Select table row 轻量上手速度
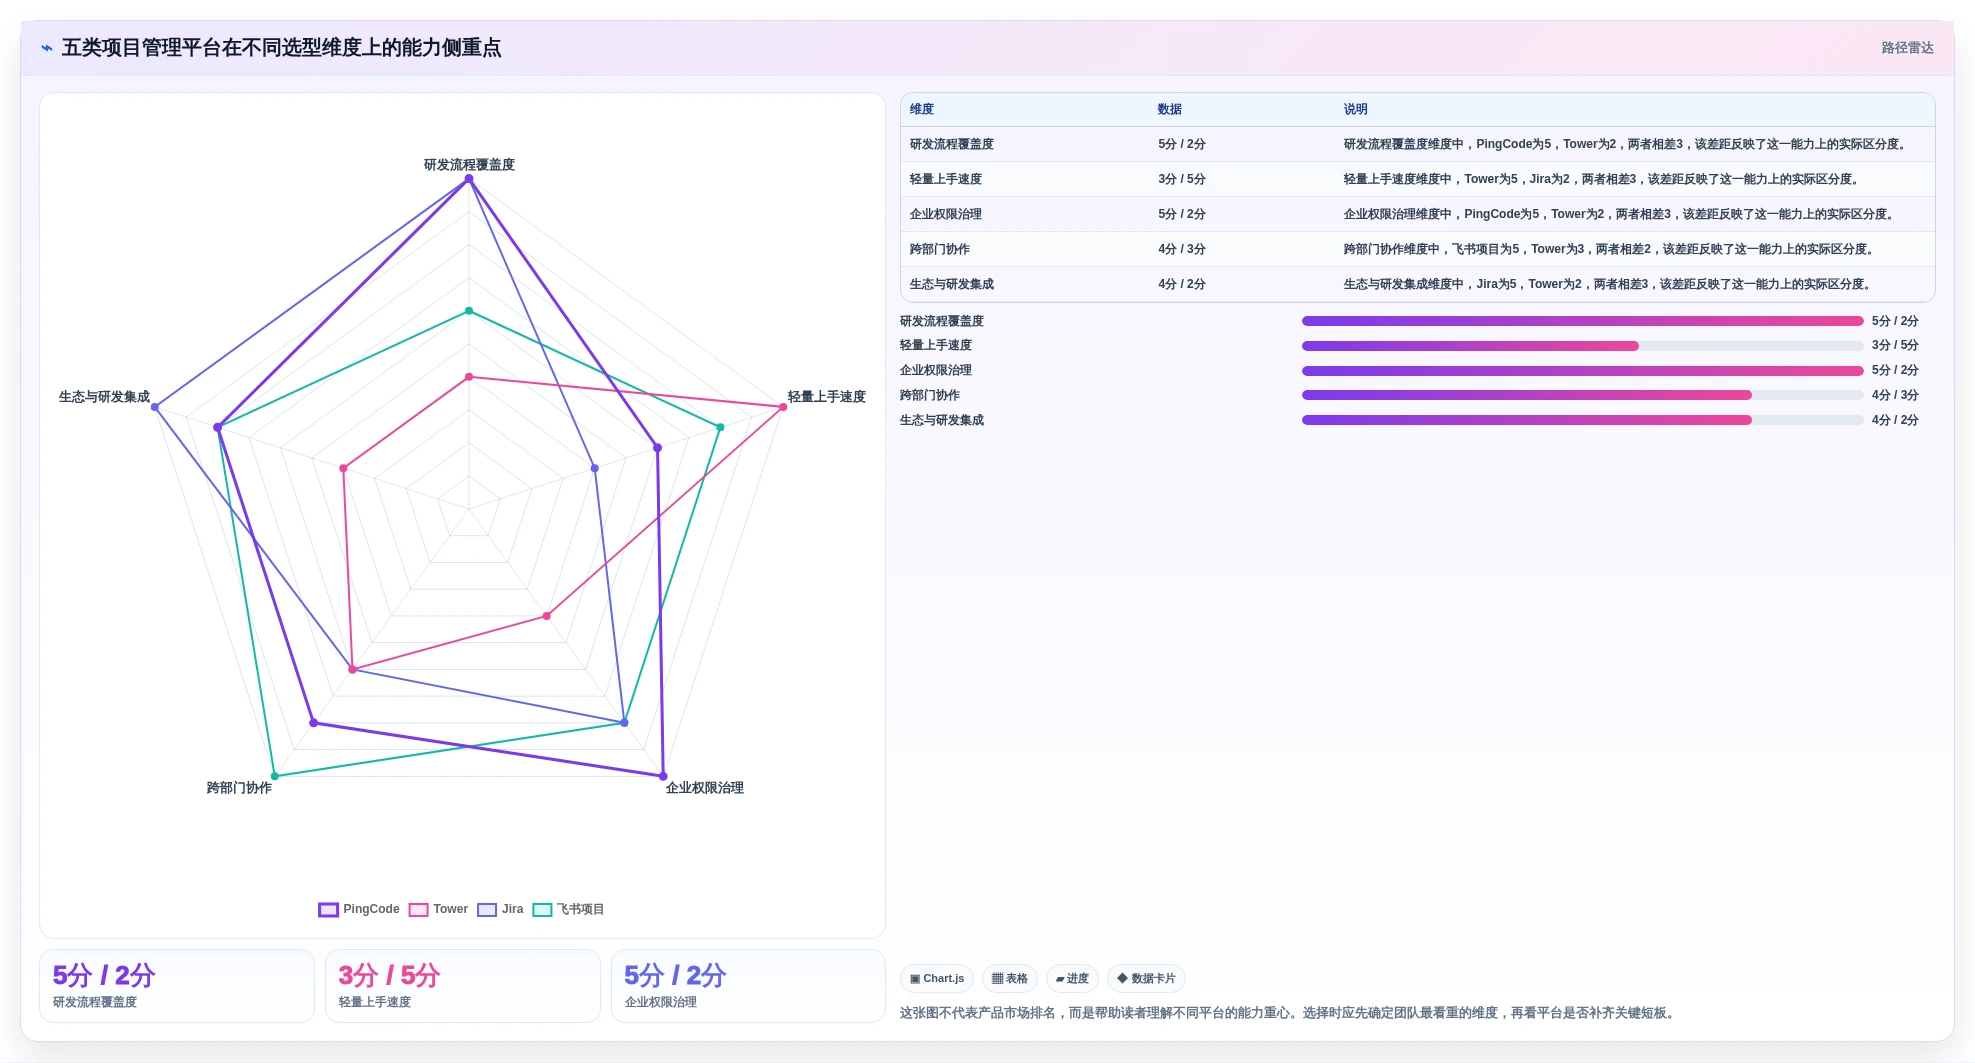1975x1063 pixels. tap(1417, 179)
